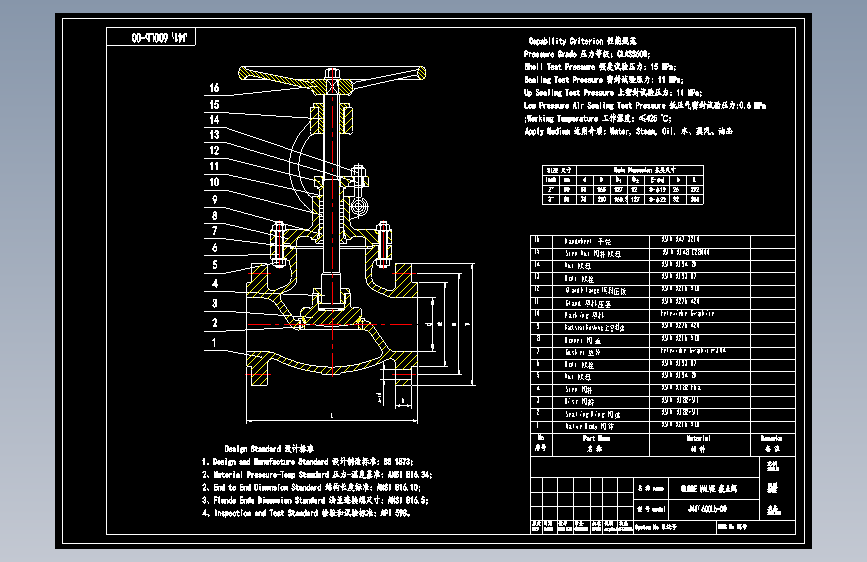The width and height of the screenshot is (867, 562).
Task: Click the 'Remarks' column header
Action: point(772,444)
